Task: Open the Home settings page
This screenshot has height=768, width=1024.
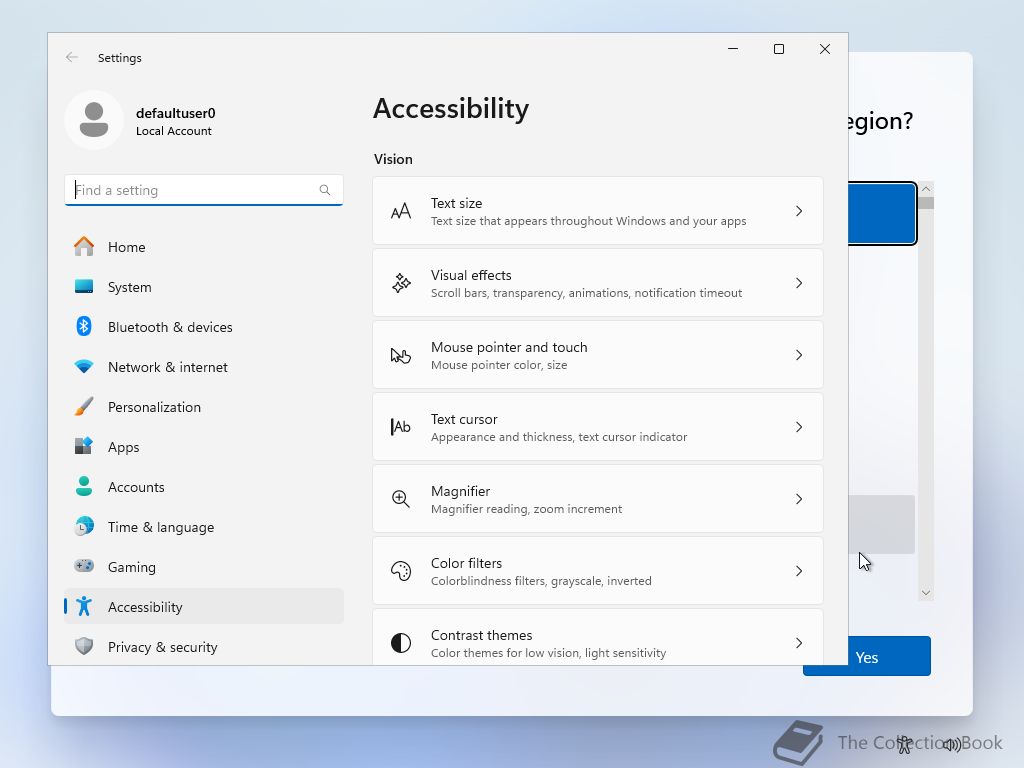Action: coord(204,247)
